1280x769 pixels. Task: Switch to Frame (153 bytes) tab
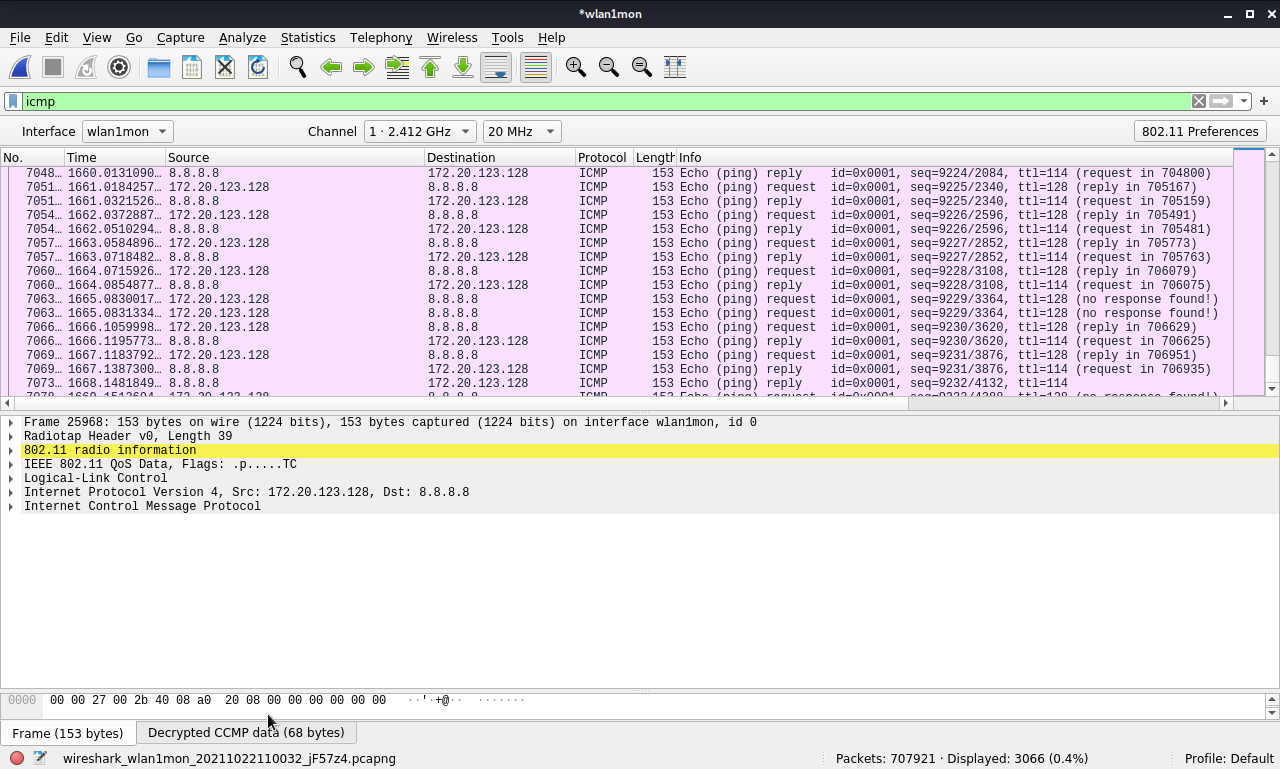click(x=67, y=733)
